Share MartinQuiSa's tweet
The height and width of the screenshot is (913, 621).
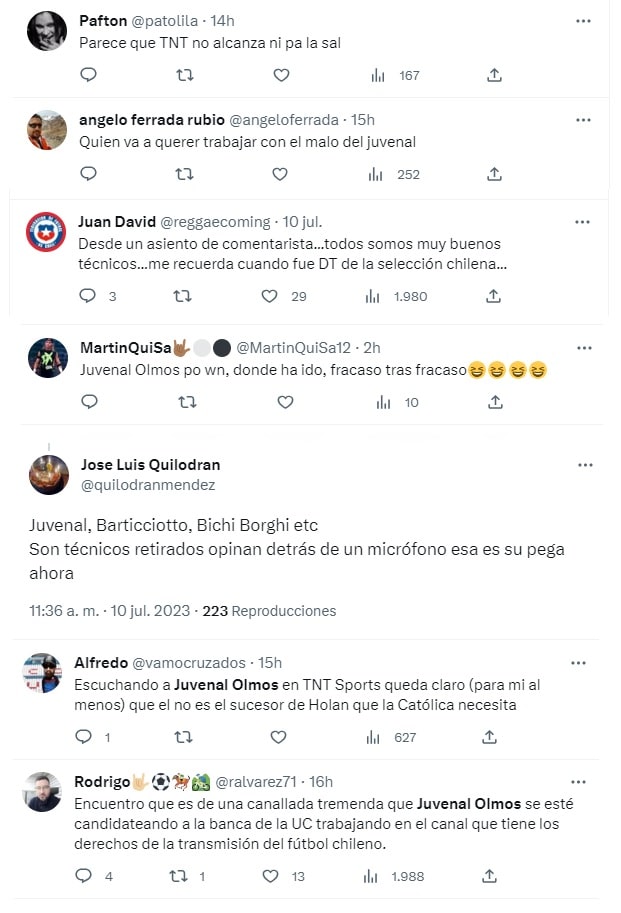tap(494, 402)
